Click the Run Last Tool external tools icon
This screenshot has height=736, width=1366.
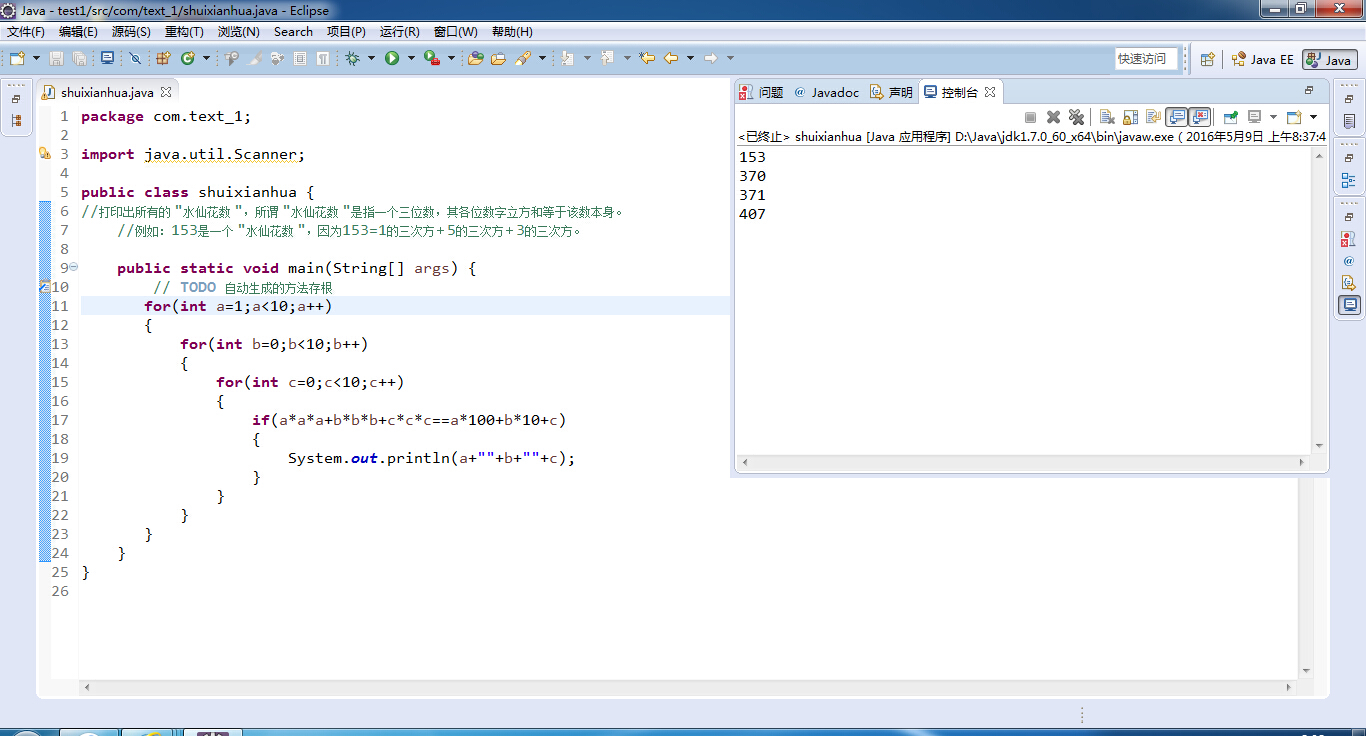[x=432, y=58]
